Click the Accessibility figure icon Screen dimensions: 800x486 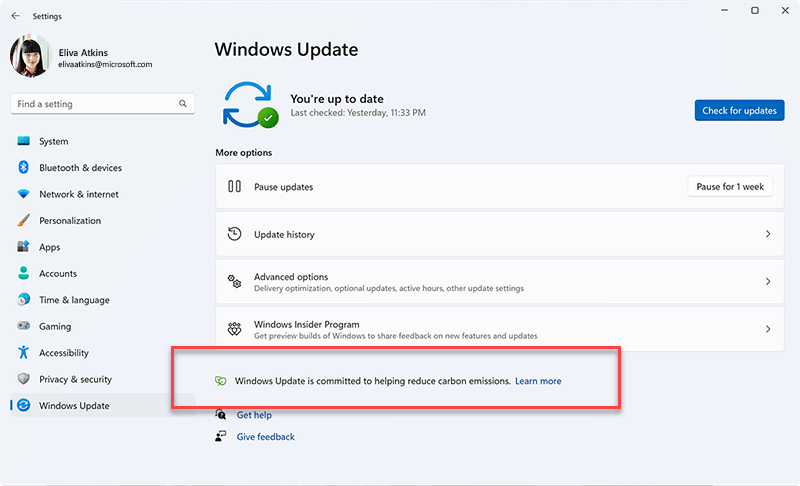23,352
